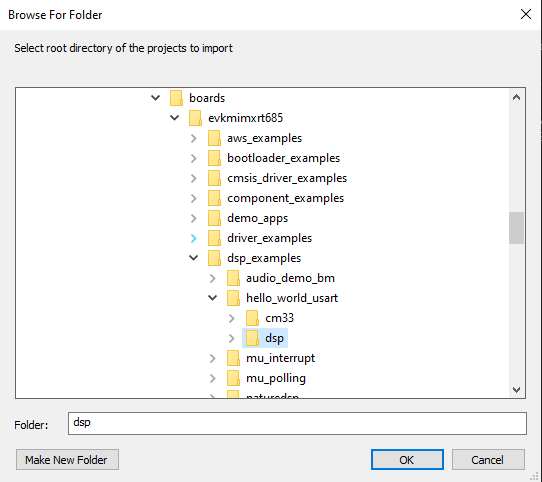Confirm selection with the OK button
The height and width of the screenshot is (482, 542).
coord(407,460)
